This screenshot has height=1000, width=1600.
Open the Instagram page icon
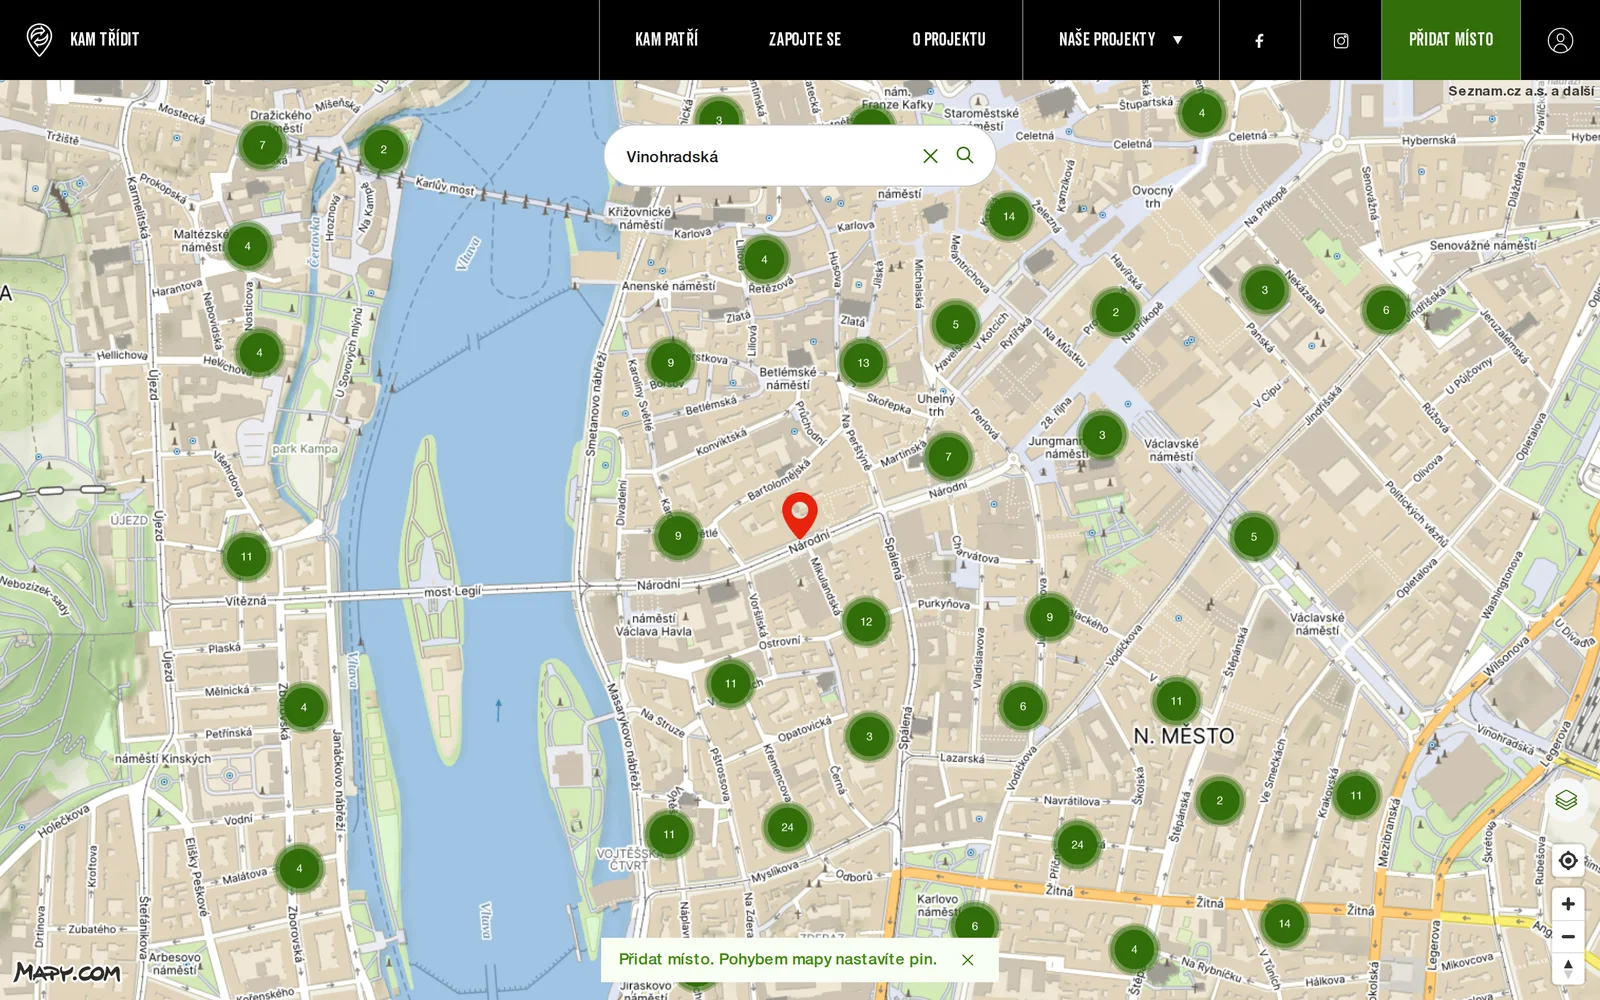(1341, 41)
